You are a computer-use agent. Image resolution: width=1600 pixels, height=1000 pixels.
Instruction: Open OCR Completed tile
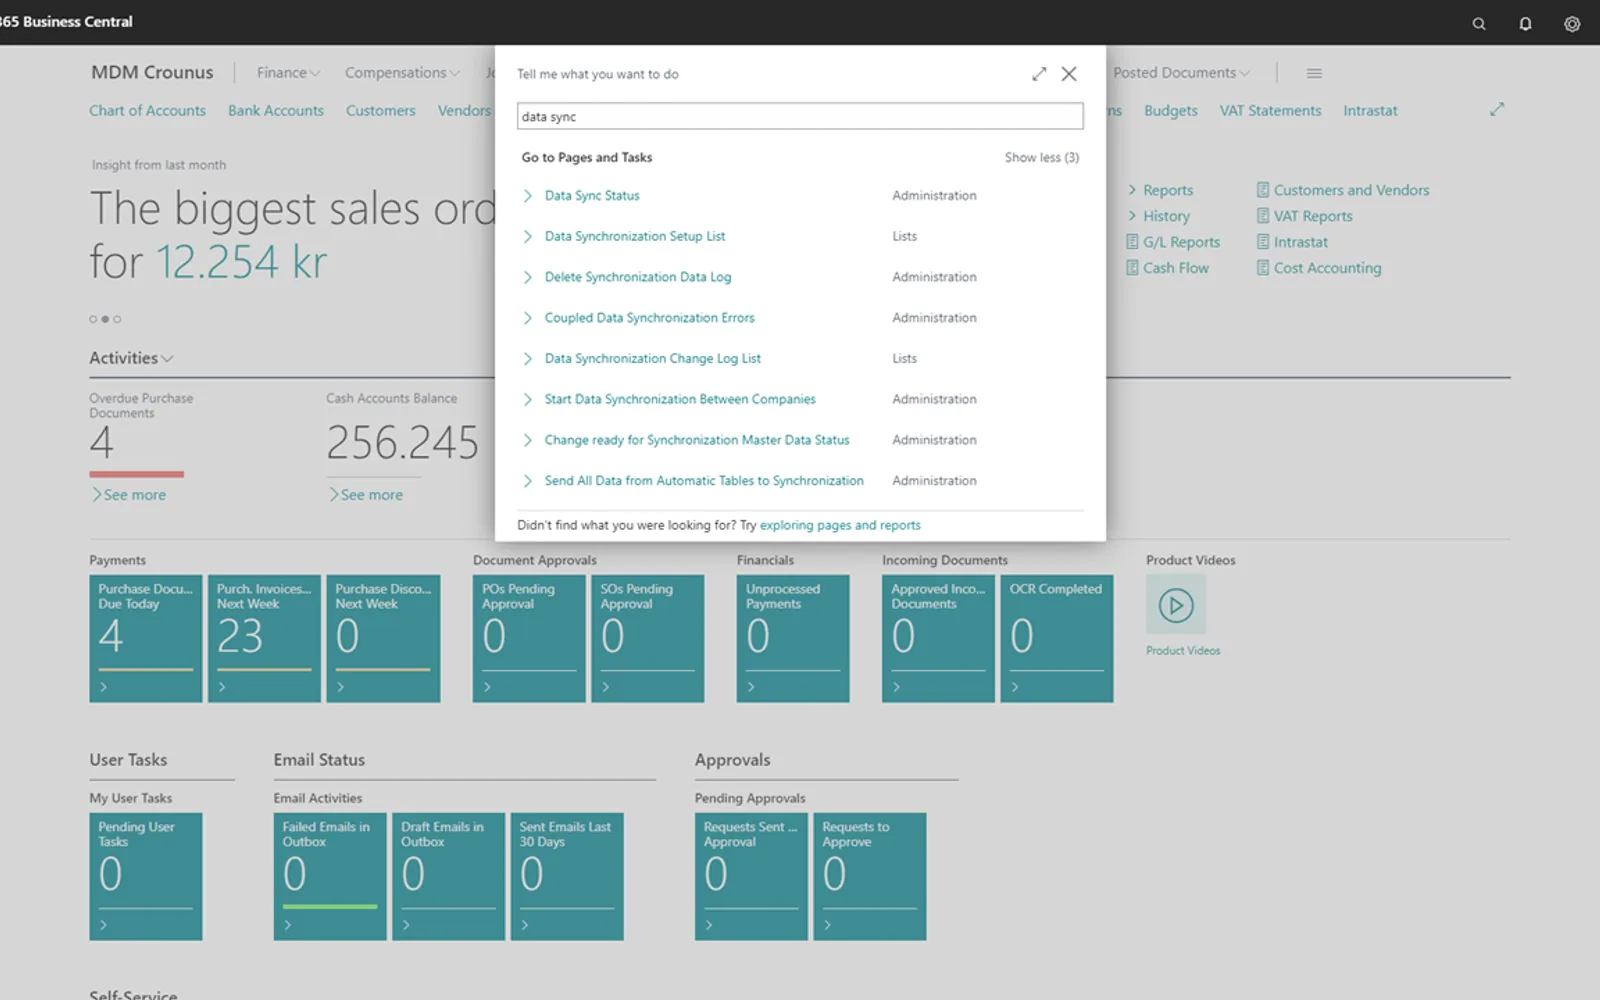click(1057, 638)
